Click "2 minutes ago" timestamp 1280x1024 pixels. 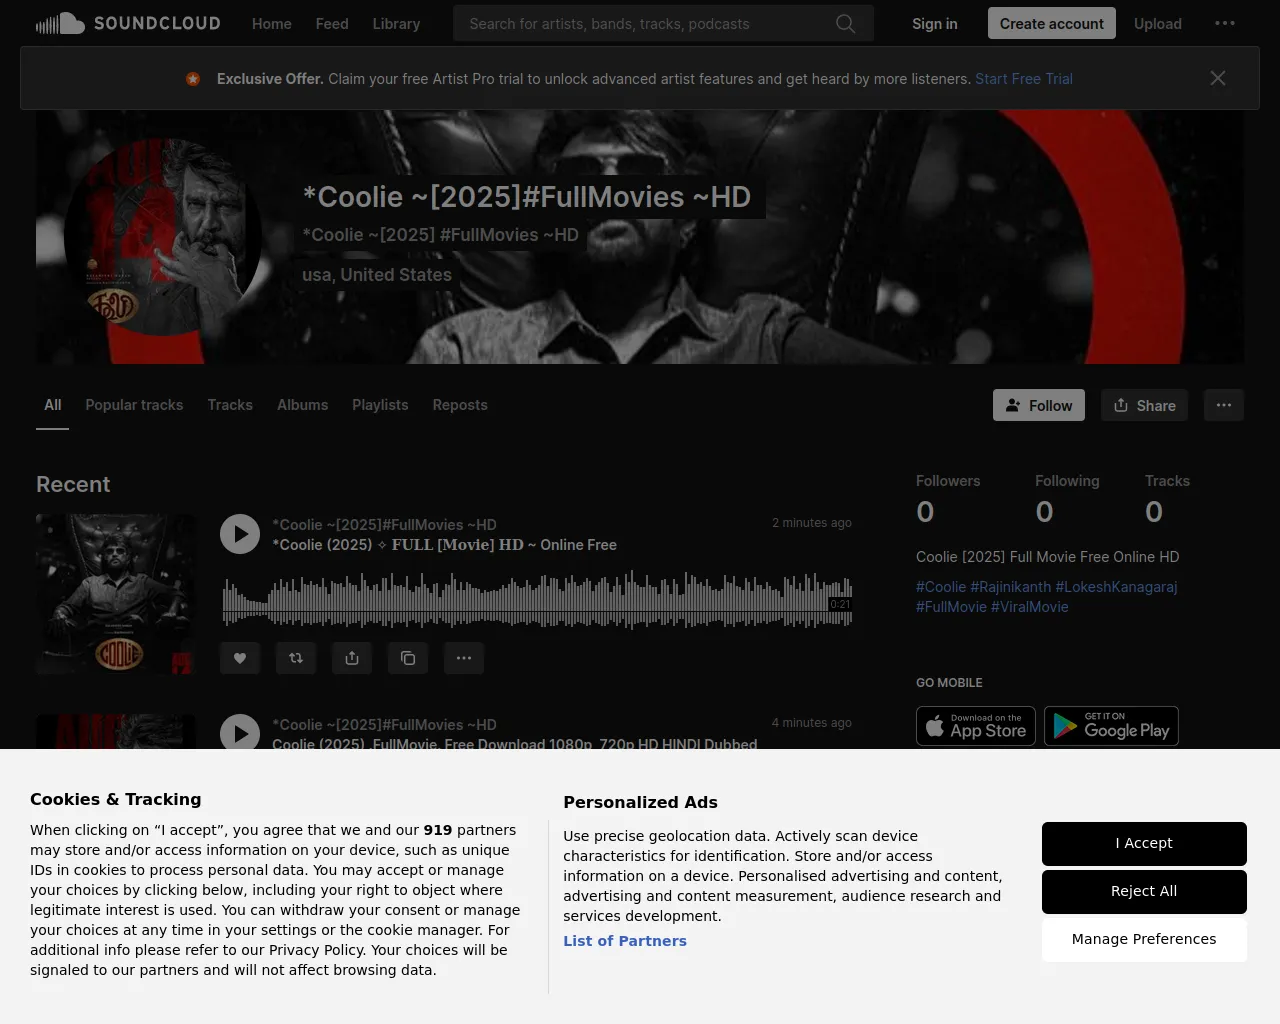pos(812,523)
